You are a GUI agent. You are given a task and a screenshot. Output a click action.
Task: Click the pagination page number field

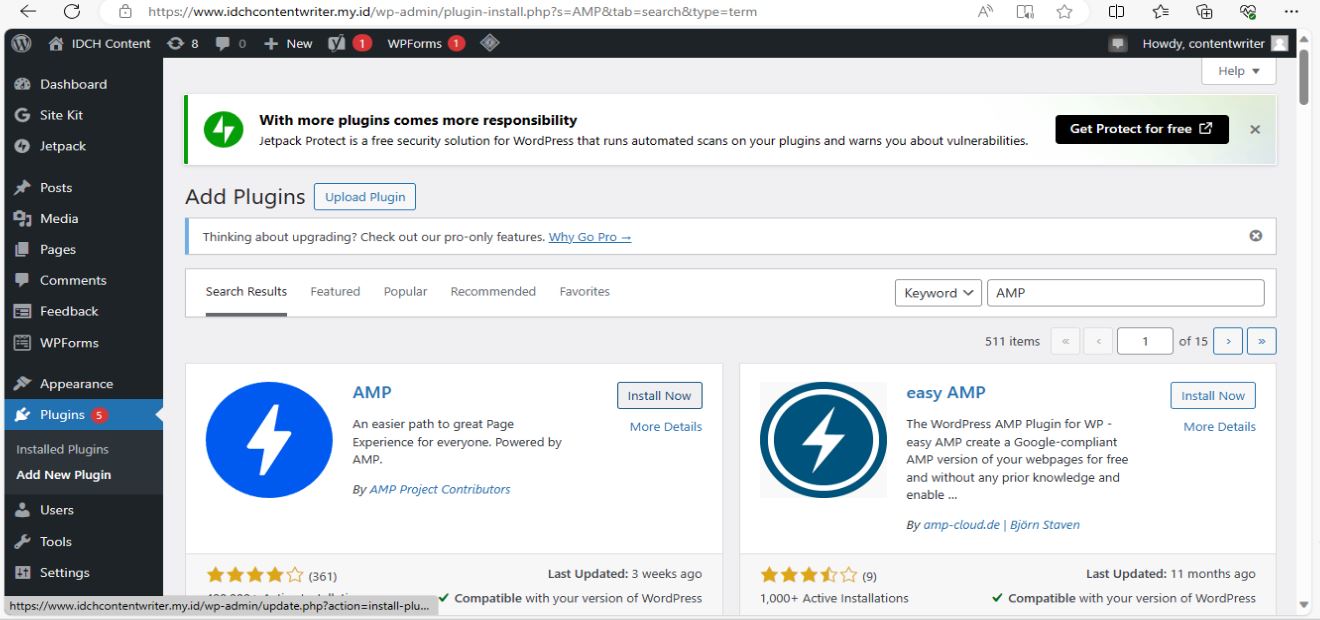[x=1144, y=340]
